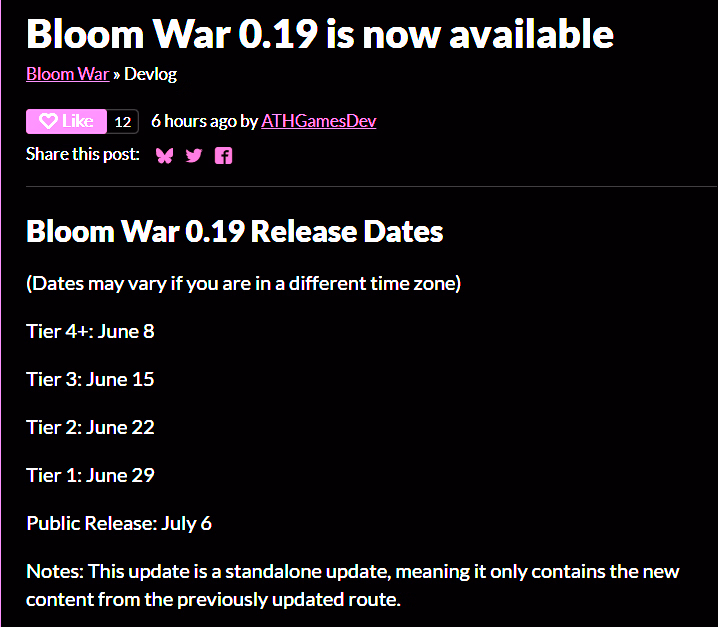Click the "Share this post:" label
The height and width of the screenshot is (627, 718).
pos(82,154)
